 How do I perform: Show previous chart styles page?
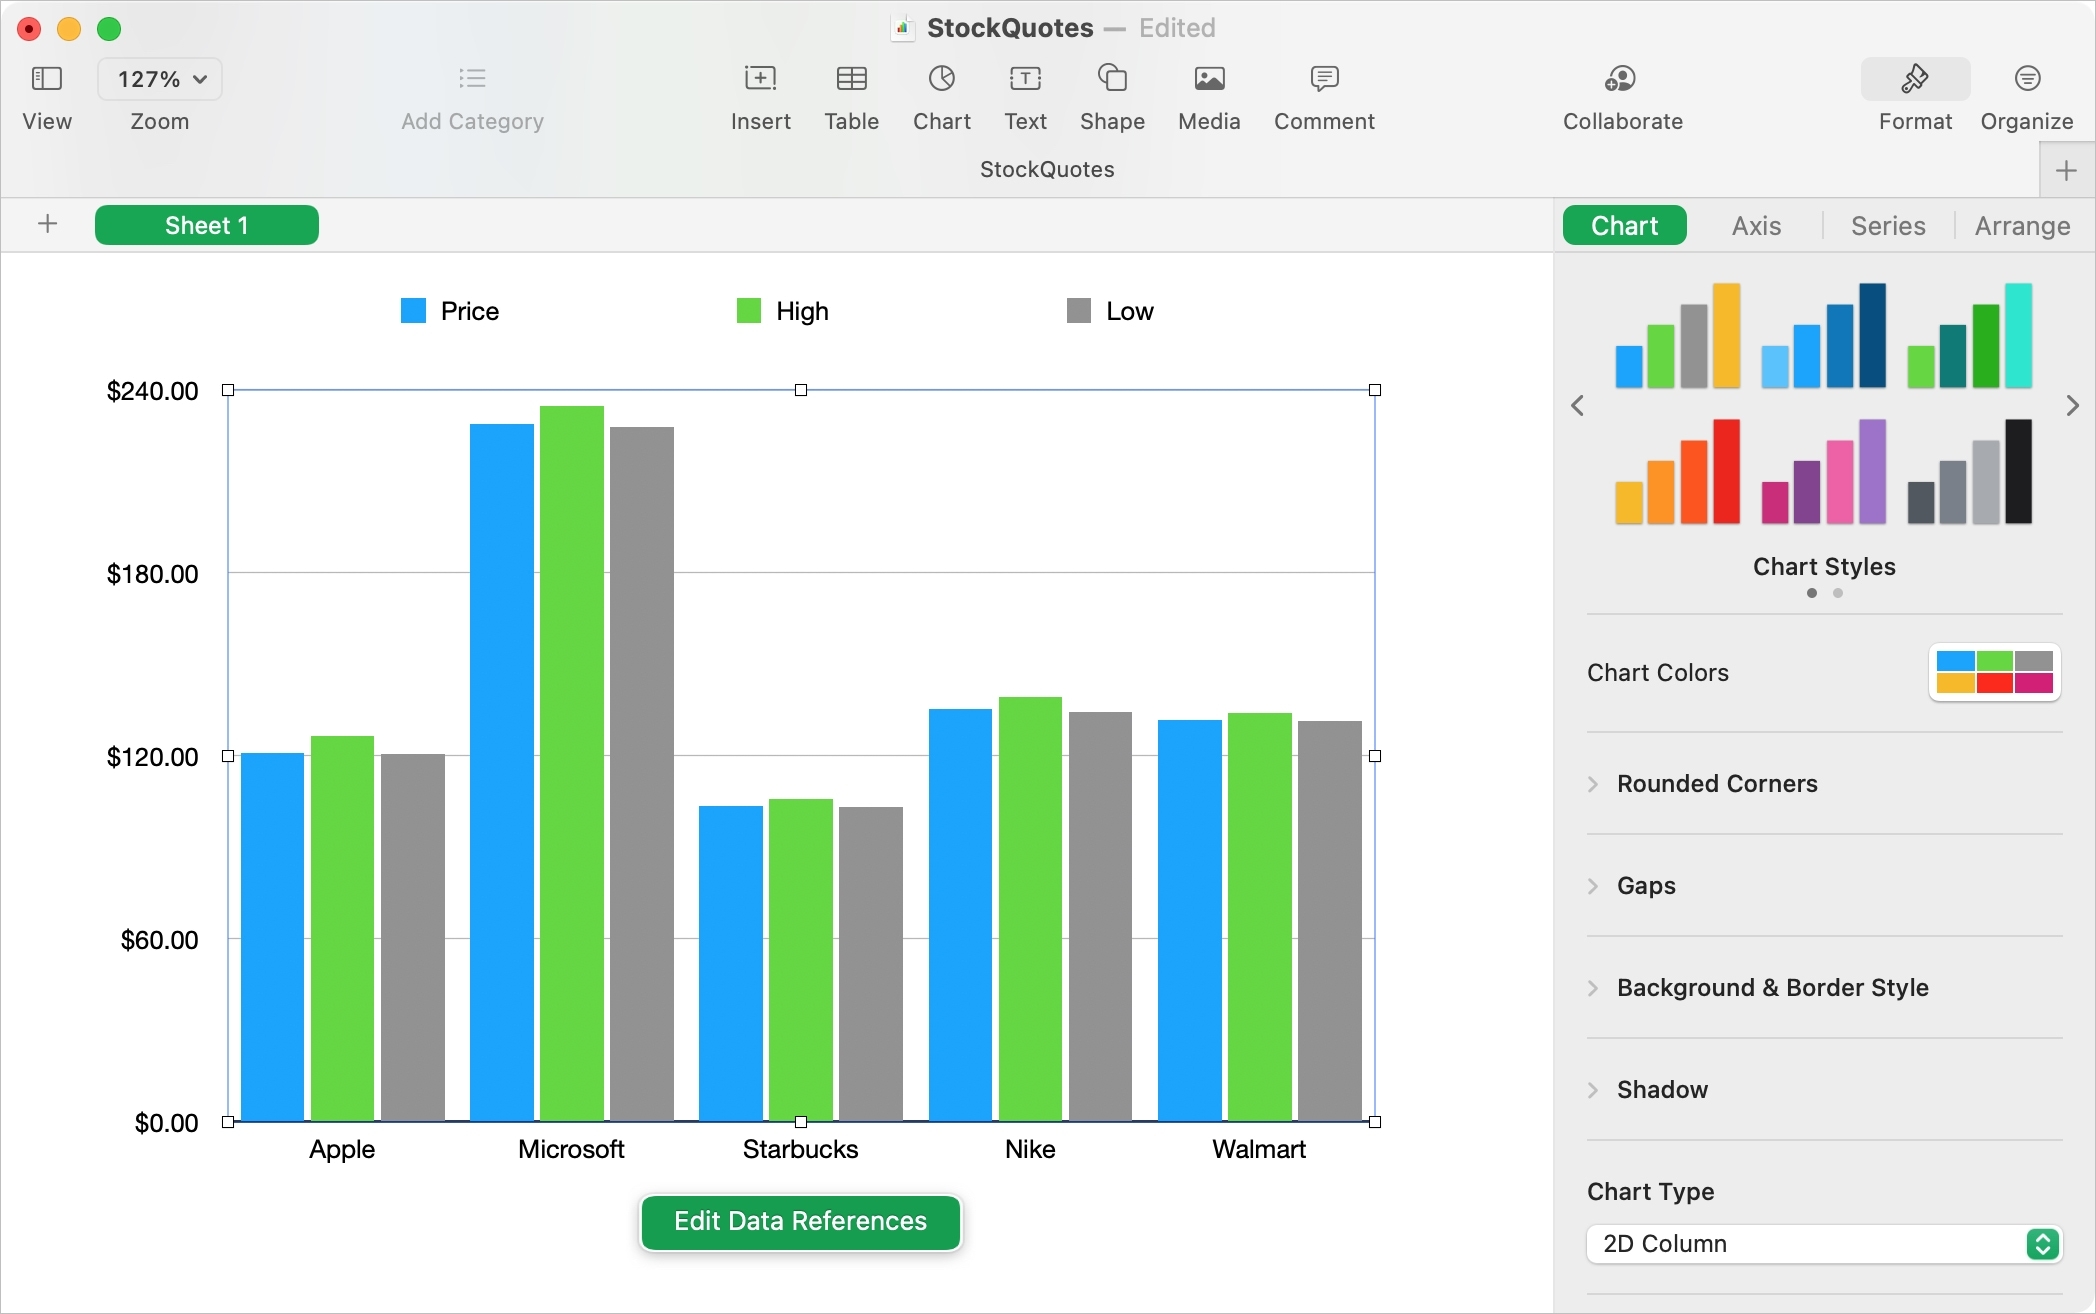[1577, 405]
